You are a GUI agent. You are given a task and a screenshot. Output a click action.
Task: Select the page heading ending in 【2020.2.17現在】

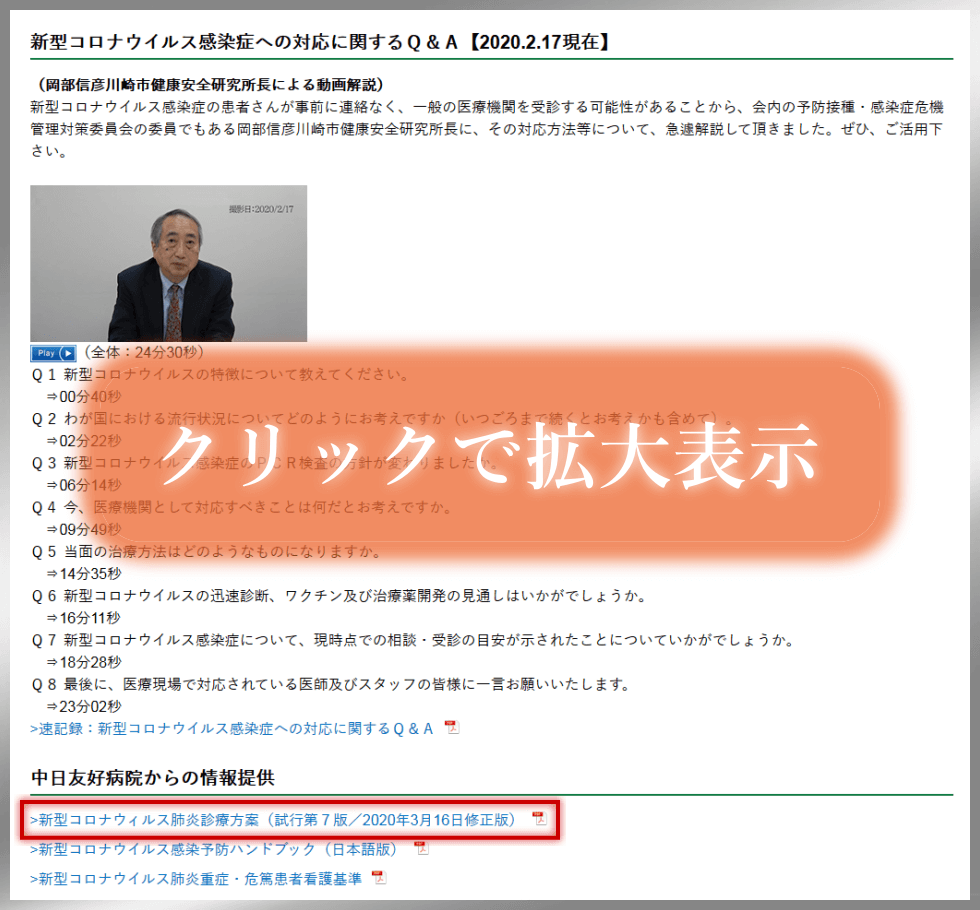click(x=319, y=42)
